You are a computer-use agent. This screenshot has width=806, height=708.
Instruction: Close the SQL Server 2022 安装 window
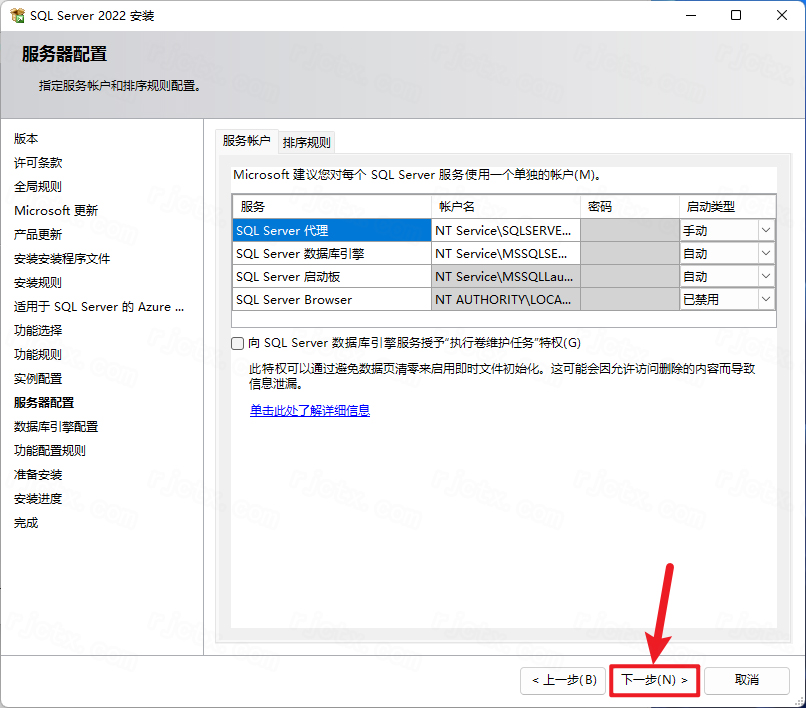[x=782, y=15]
